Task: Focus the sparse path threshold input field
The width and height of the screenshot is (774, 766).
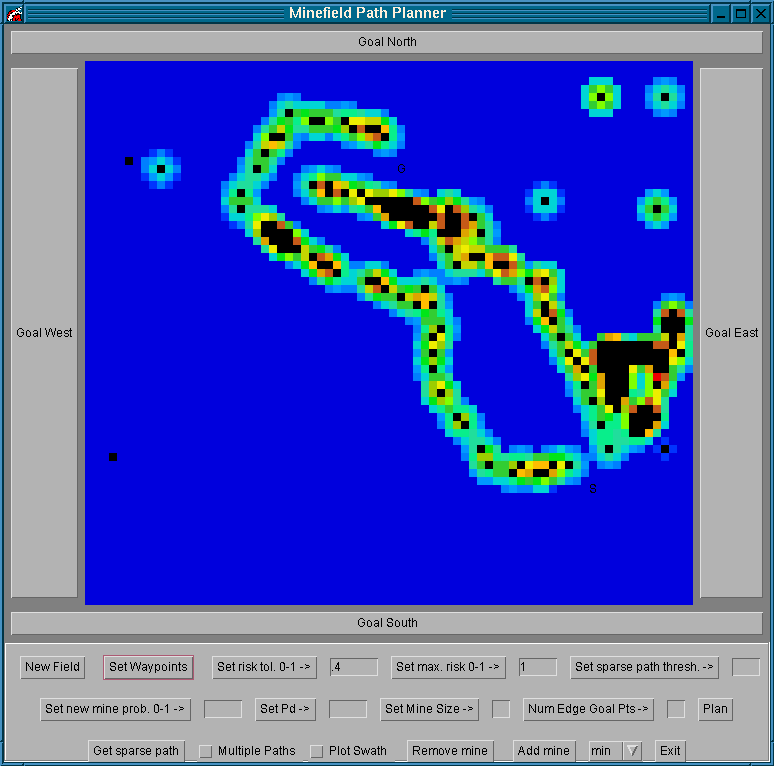Action: (x=745, y=667)
